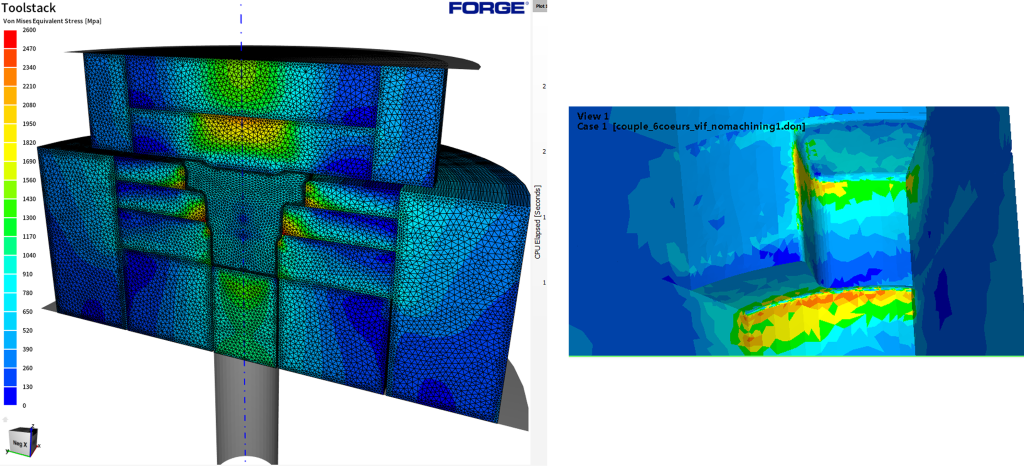Click the FORGE logo

(488, 8)
